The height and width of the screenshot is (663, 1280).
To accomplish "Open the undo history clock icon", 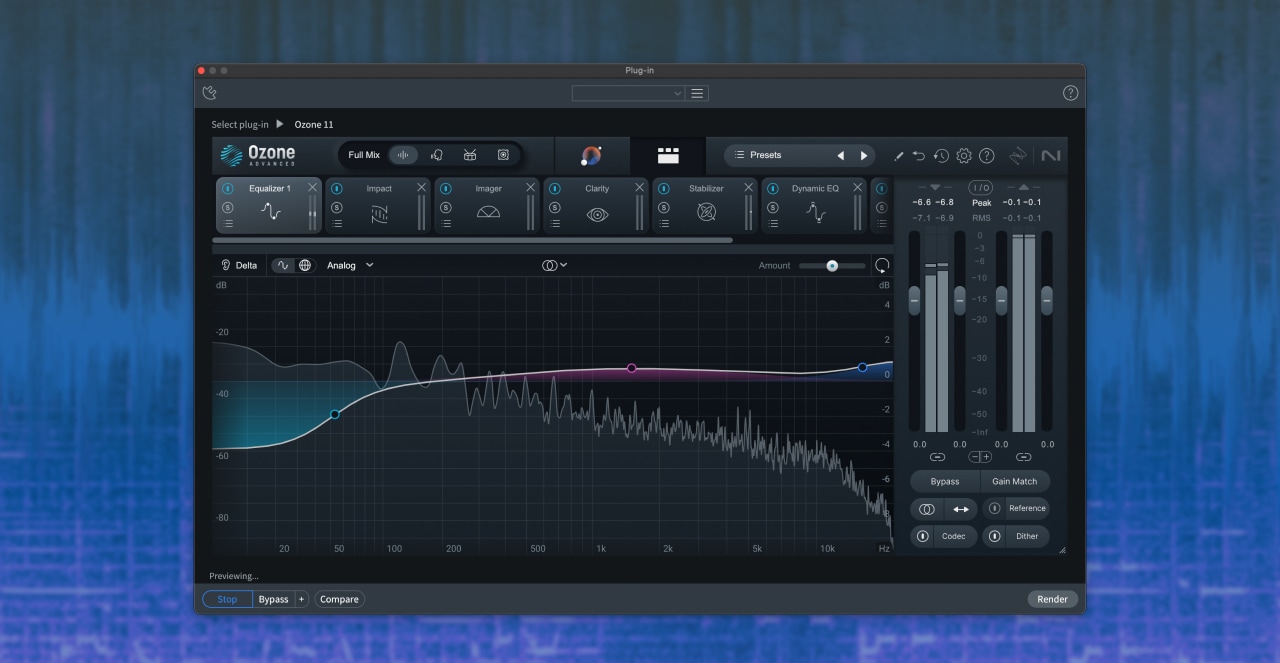I will pos(941,156).
